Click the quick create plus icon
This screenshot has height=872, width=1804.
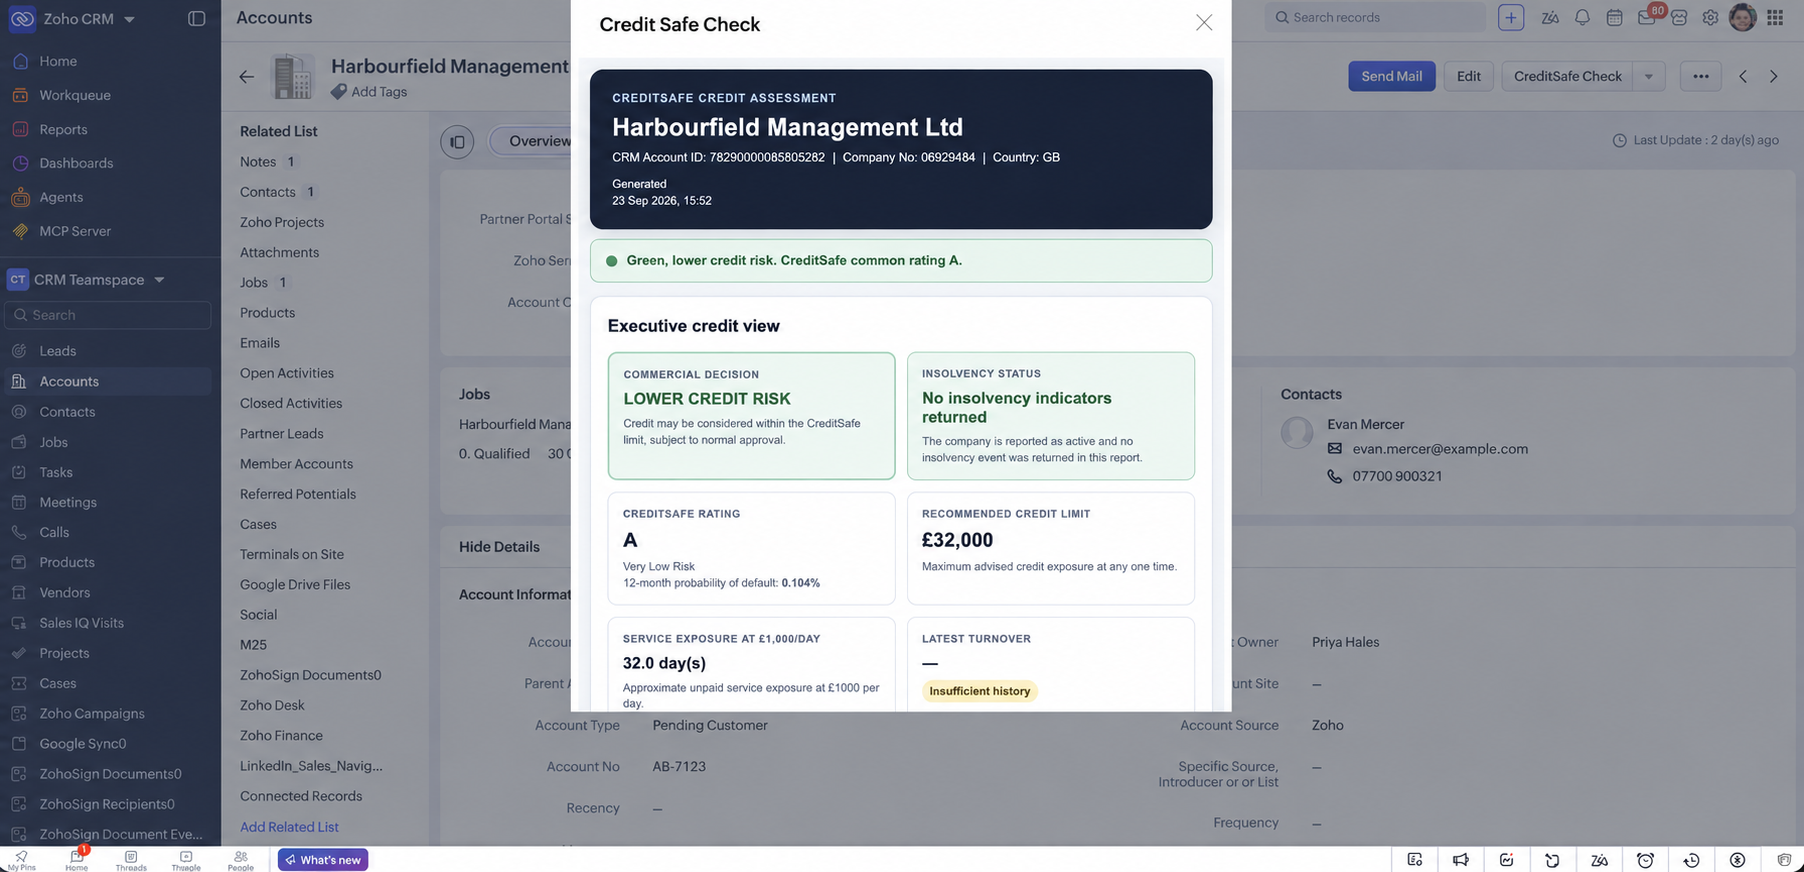point(1511,17)
